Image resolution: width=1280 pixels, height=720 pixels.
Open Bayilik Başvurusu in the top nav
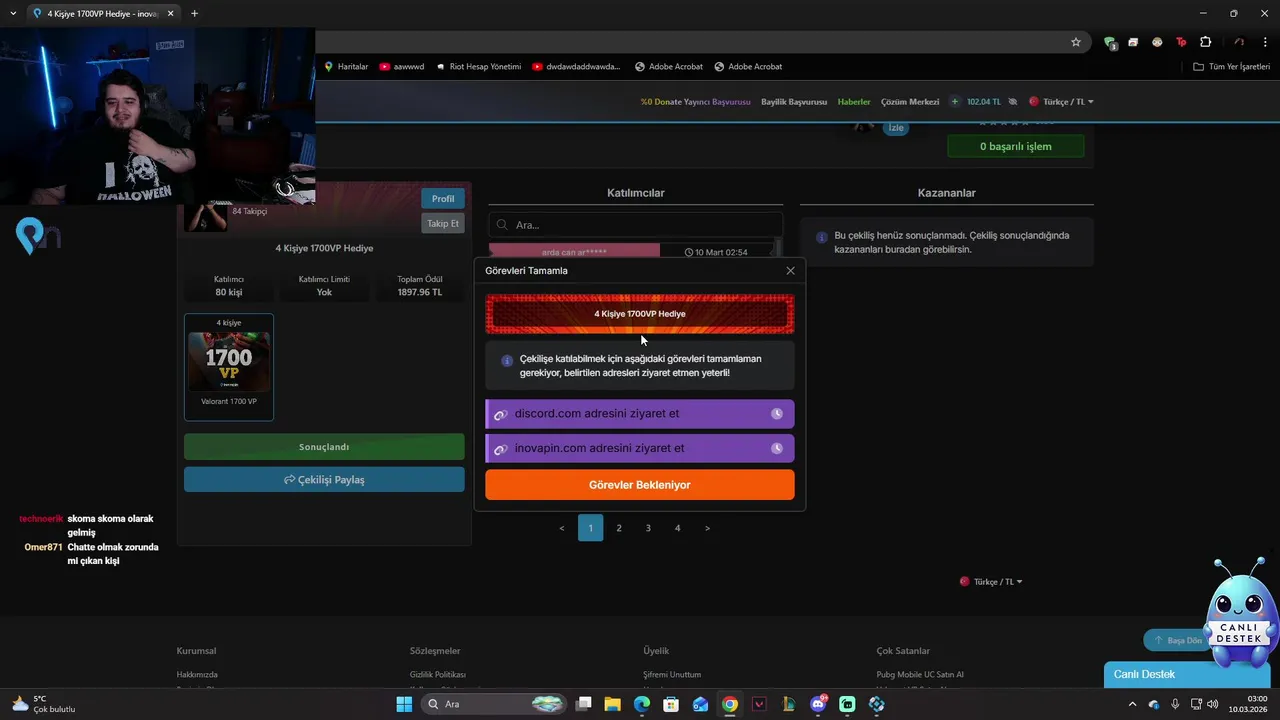point(794,102)
